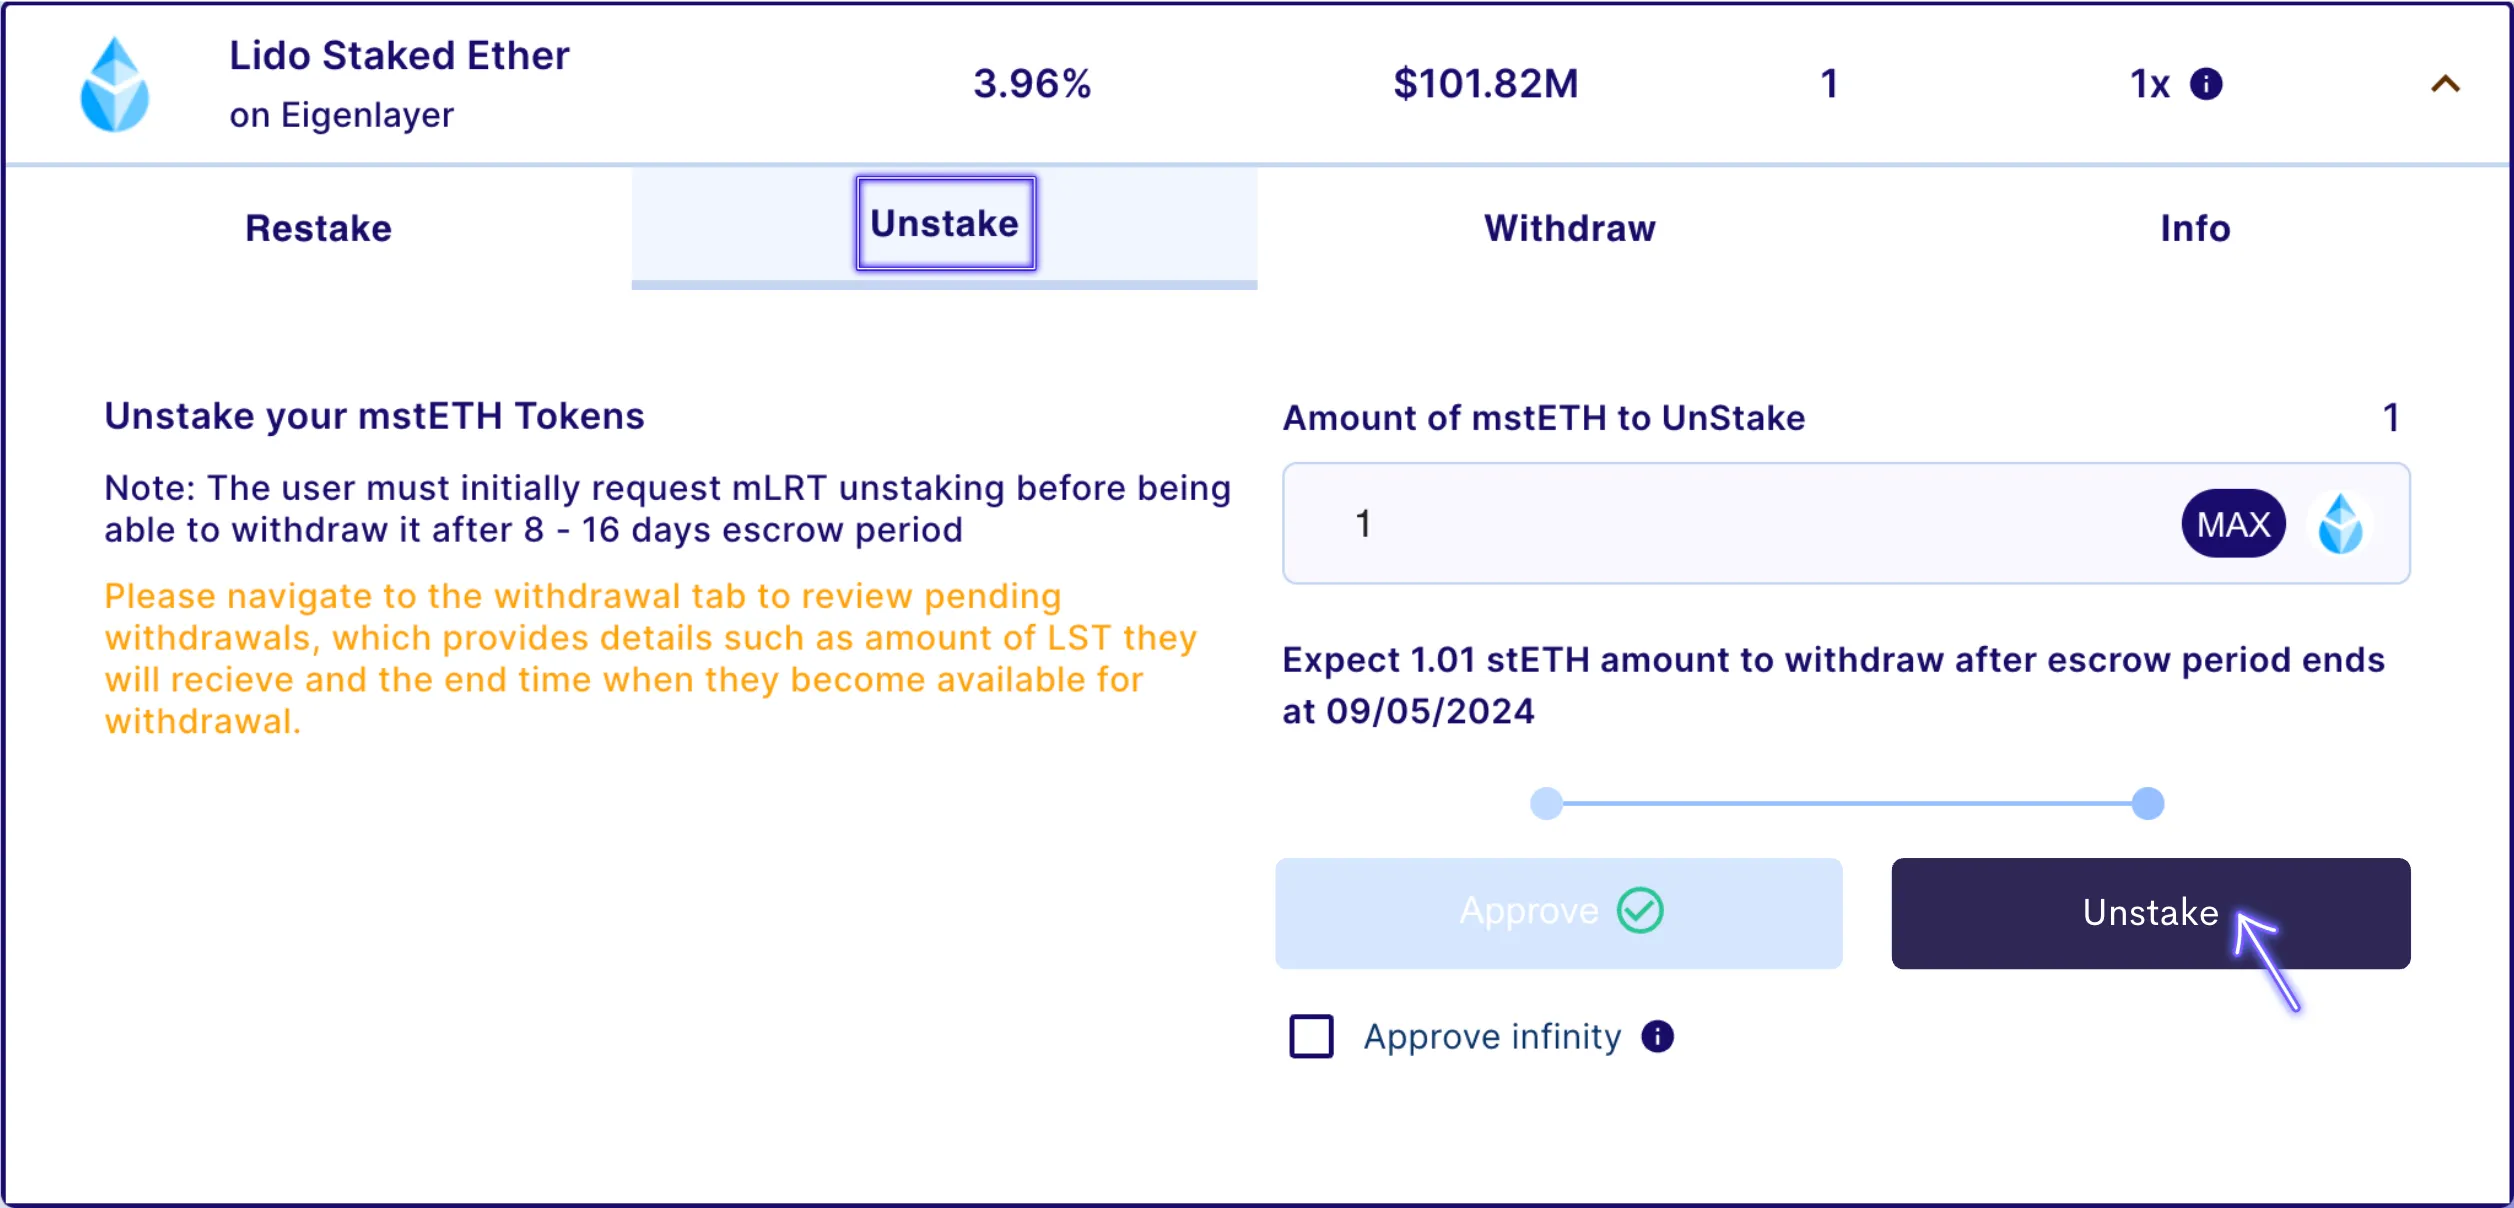
Task: Show Approve infinity info tooltip icon
Action: 1657,1036
